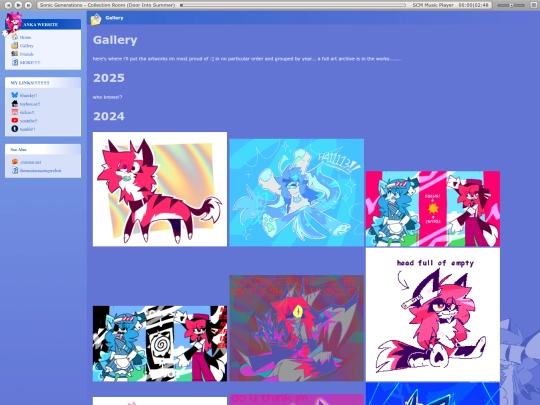Click the Bluesky butterfly icon
Image resolution: width=540 pixels, height=405 pixels.
pyautogui.click(x=14, y=95)
